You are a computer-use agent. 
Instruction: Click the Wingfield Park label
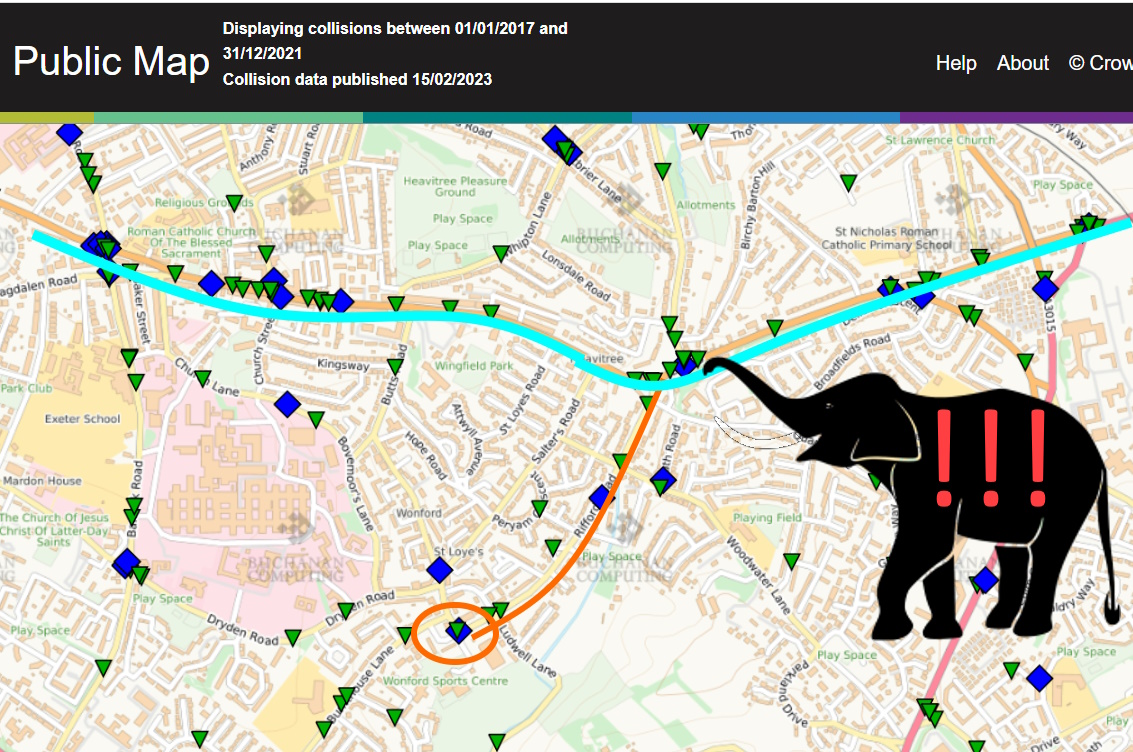473,366
